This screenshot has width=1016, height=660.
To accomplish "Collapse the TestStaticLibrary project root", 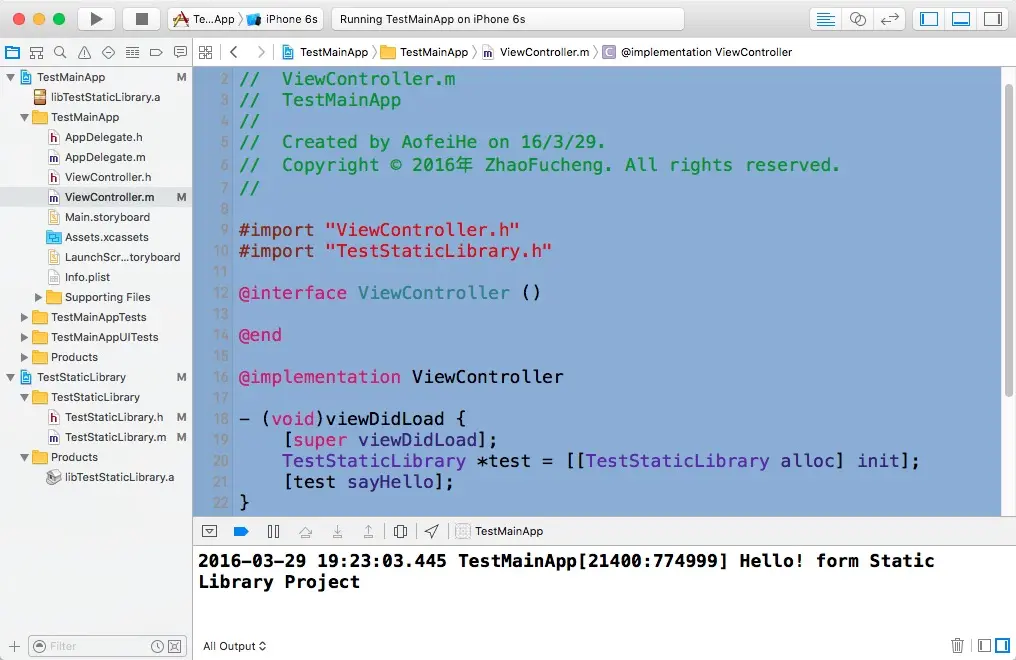I will [10, 378].
